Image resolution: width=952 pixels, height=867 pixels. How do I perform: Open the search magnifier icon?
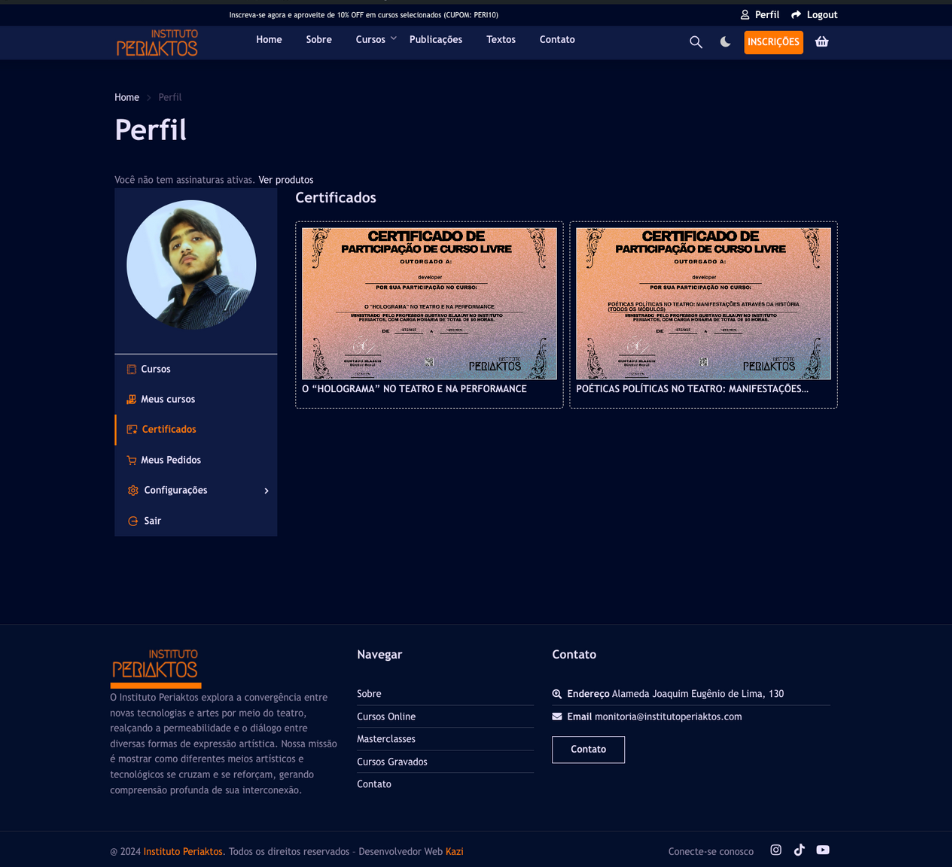click(696, 42)
